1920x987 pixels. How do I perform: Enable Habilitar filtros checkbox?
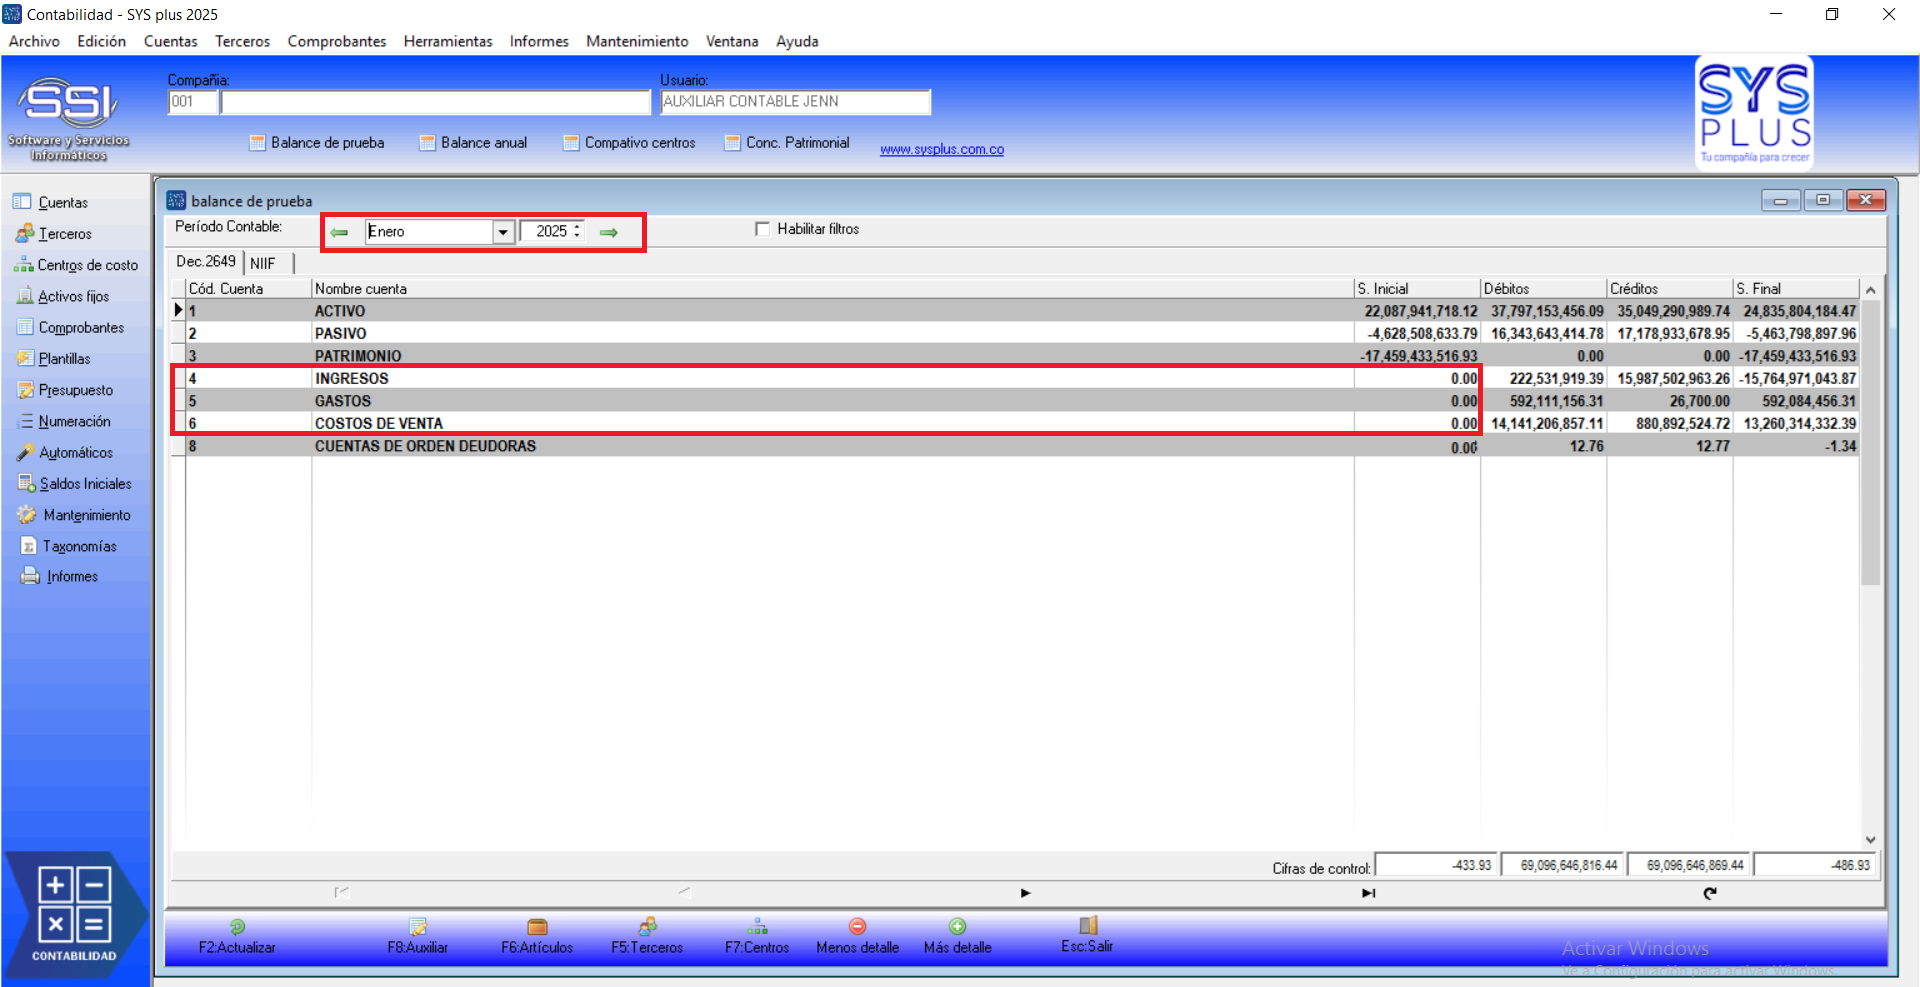tap(763, 229)
